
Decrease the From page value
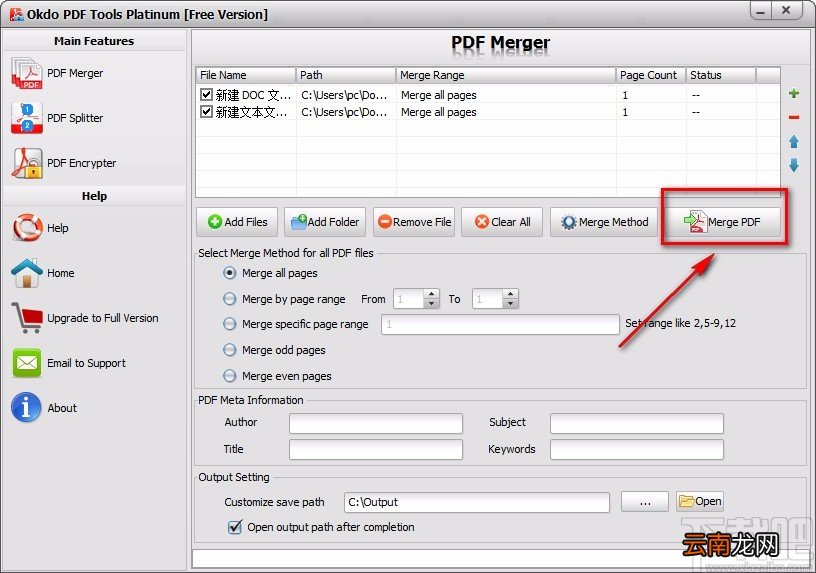[x=431, y=303]
